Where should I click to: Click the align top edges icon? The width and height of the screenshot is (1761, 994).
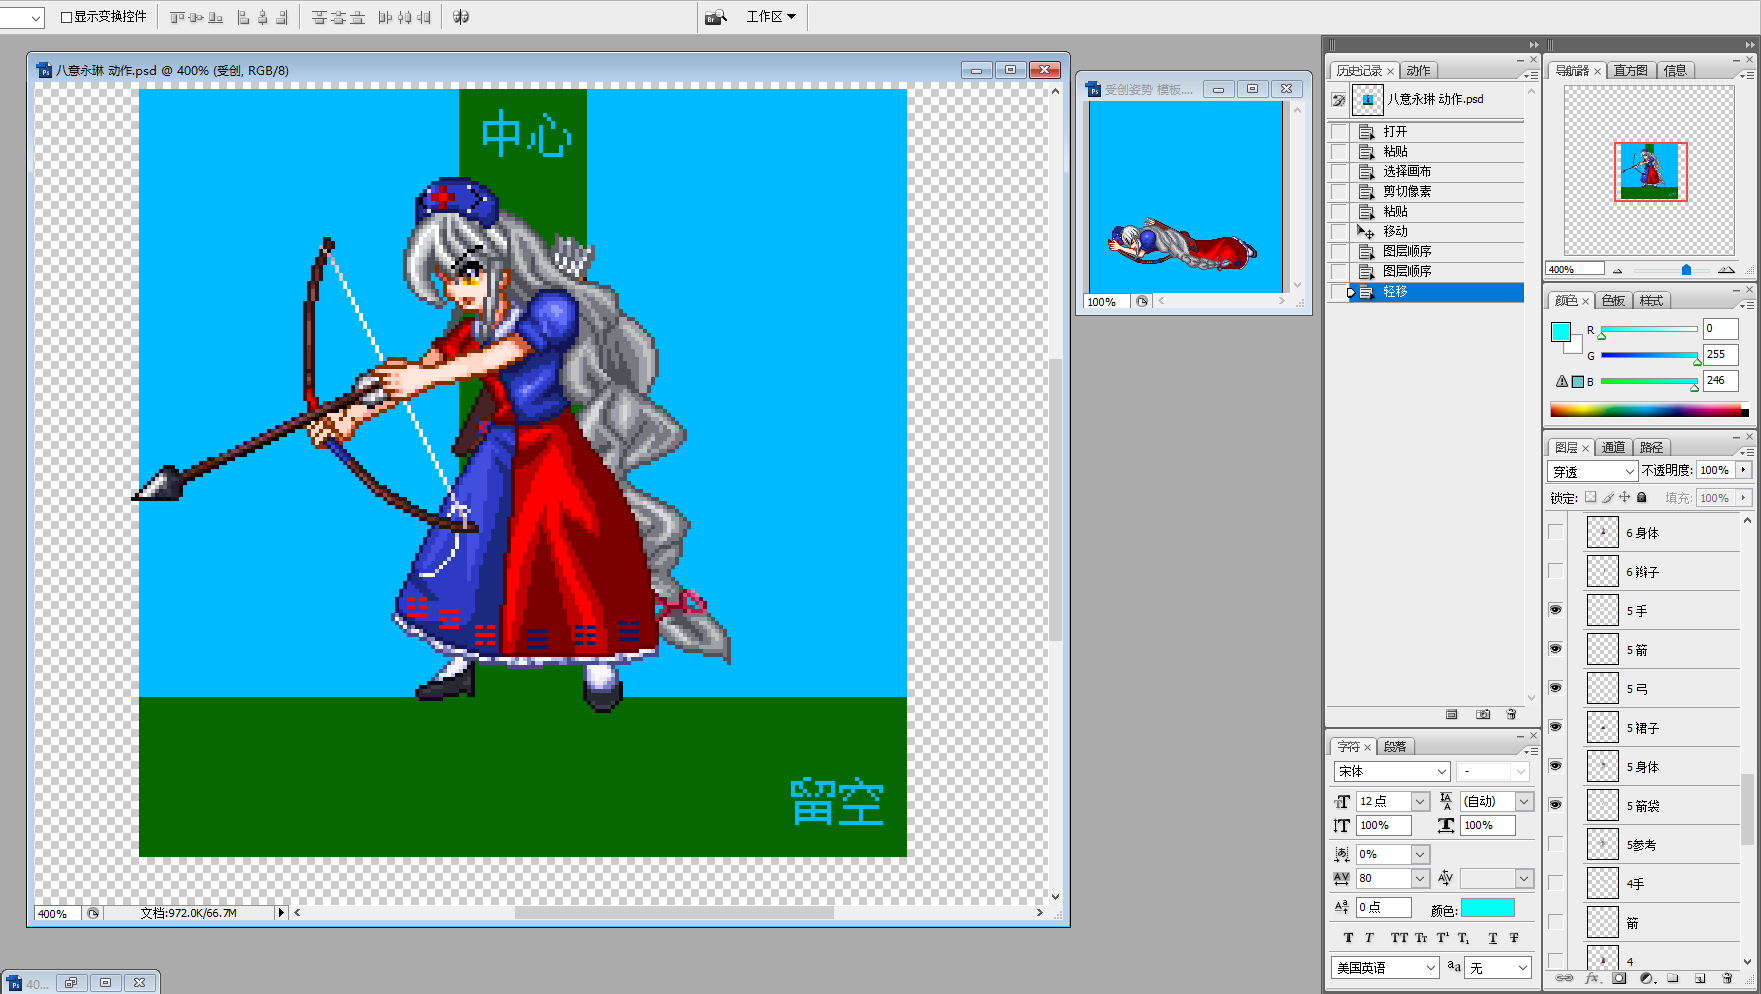[177, 17]
